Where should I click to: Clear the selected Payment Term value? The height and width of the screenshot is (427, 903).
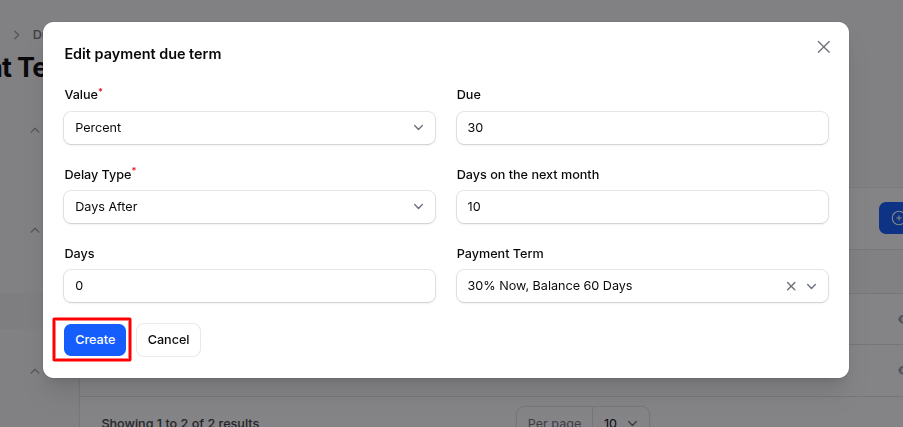coord(791,286)
